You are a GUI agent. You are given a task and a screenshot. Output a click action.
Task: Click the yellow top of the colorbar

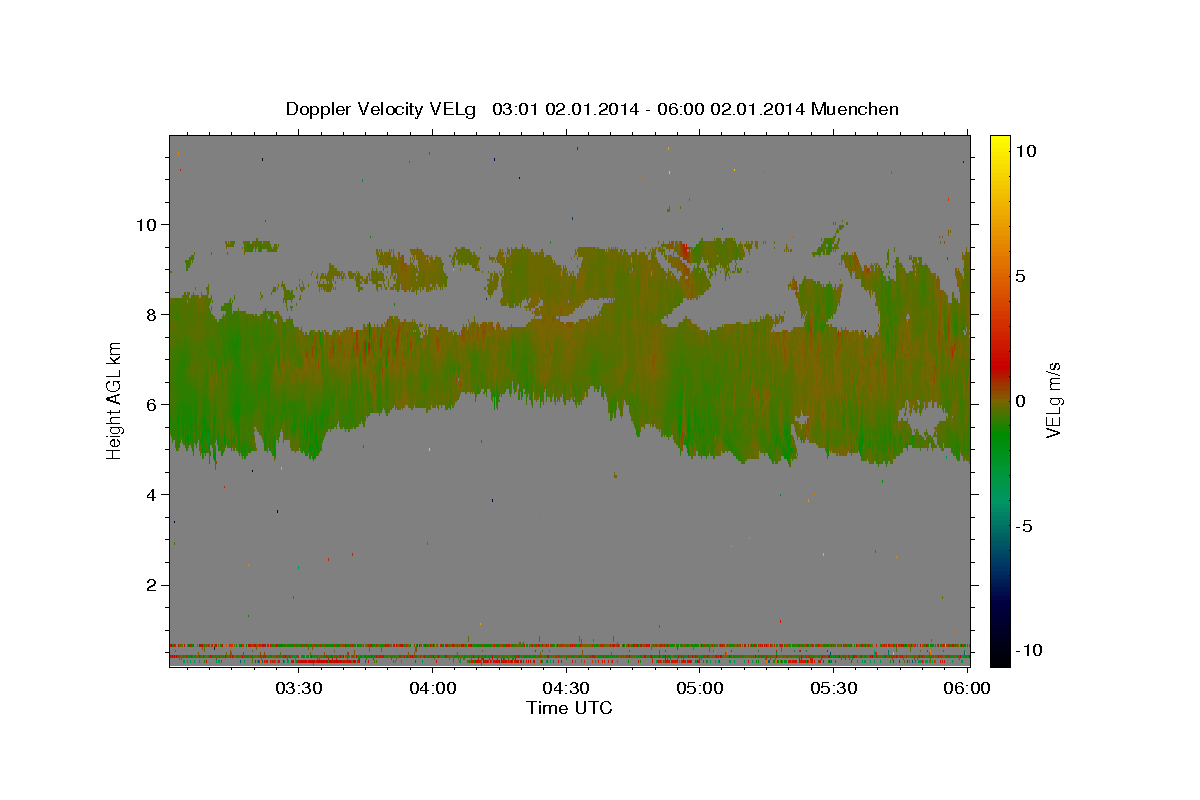[x=1000, y=145]
